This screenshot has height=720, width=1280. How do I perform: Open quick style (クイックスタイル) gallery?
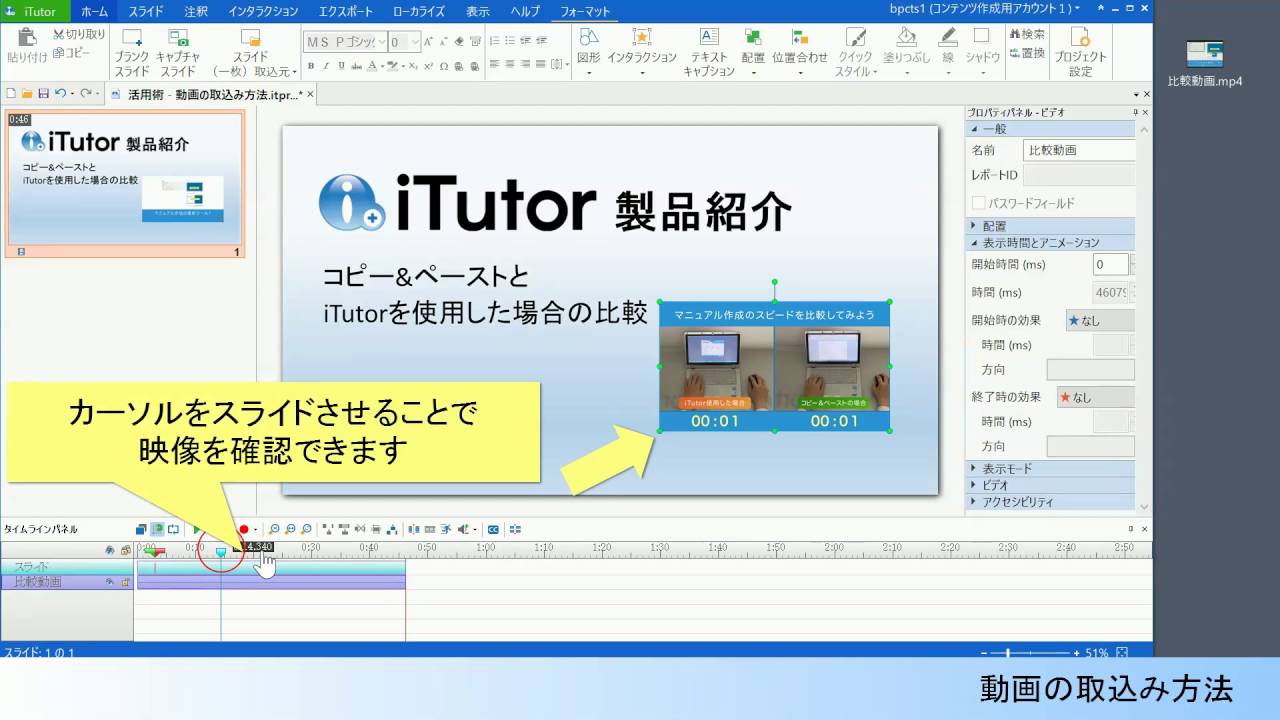[855, 52]
